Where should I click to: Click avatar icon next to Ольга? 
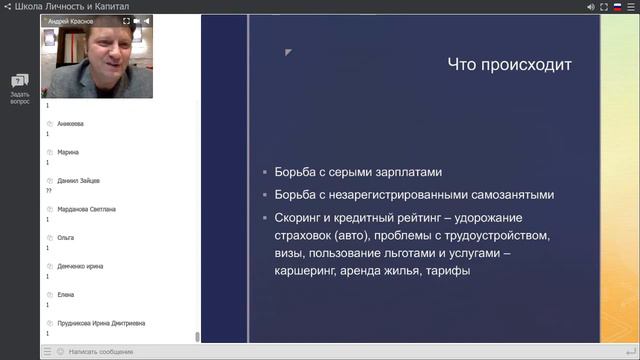(x=50, y=238)
